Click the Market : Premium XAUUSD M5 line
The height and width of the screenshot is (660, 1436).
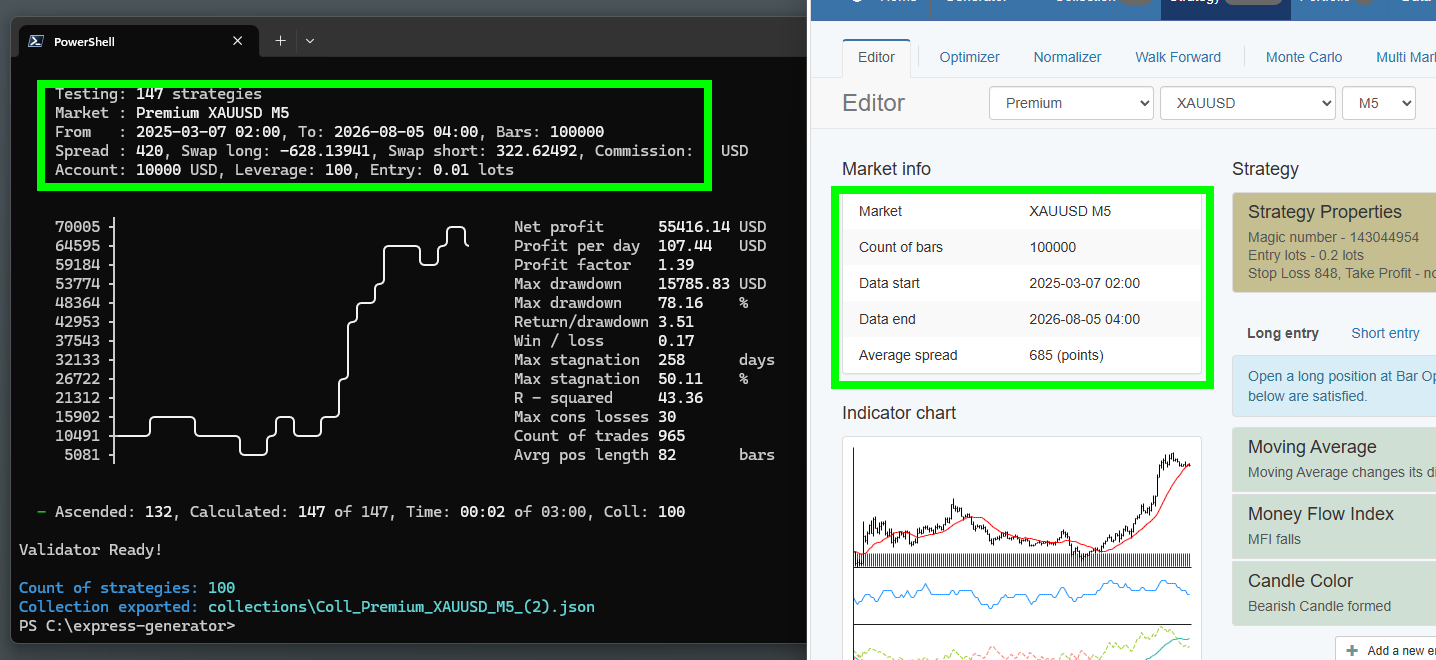click(172, 113)
